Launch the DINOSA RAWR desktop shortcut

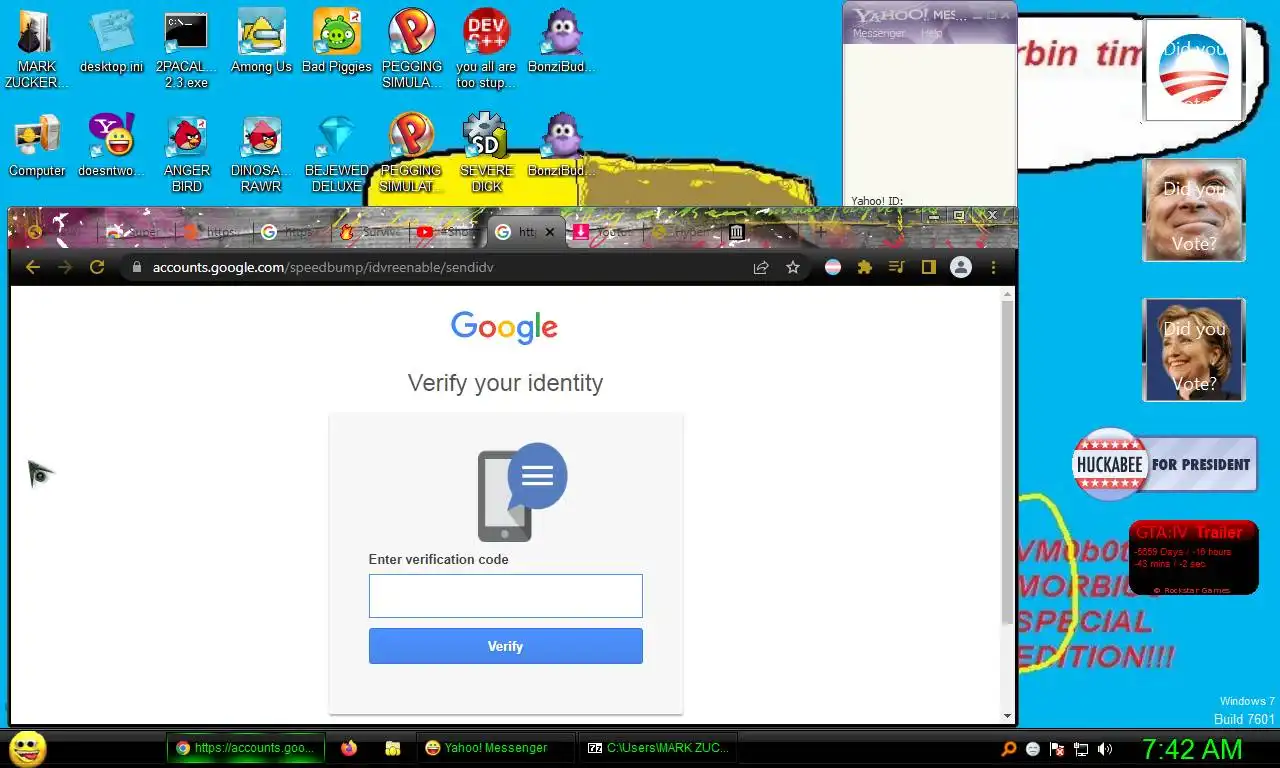click(x=261, y=152)
